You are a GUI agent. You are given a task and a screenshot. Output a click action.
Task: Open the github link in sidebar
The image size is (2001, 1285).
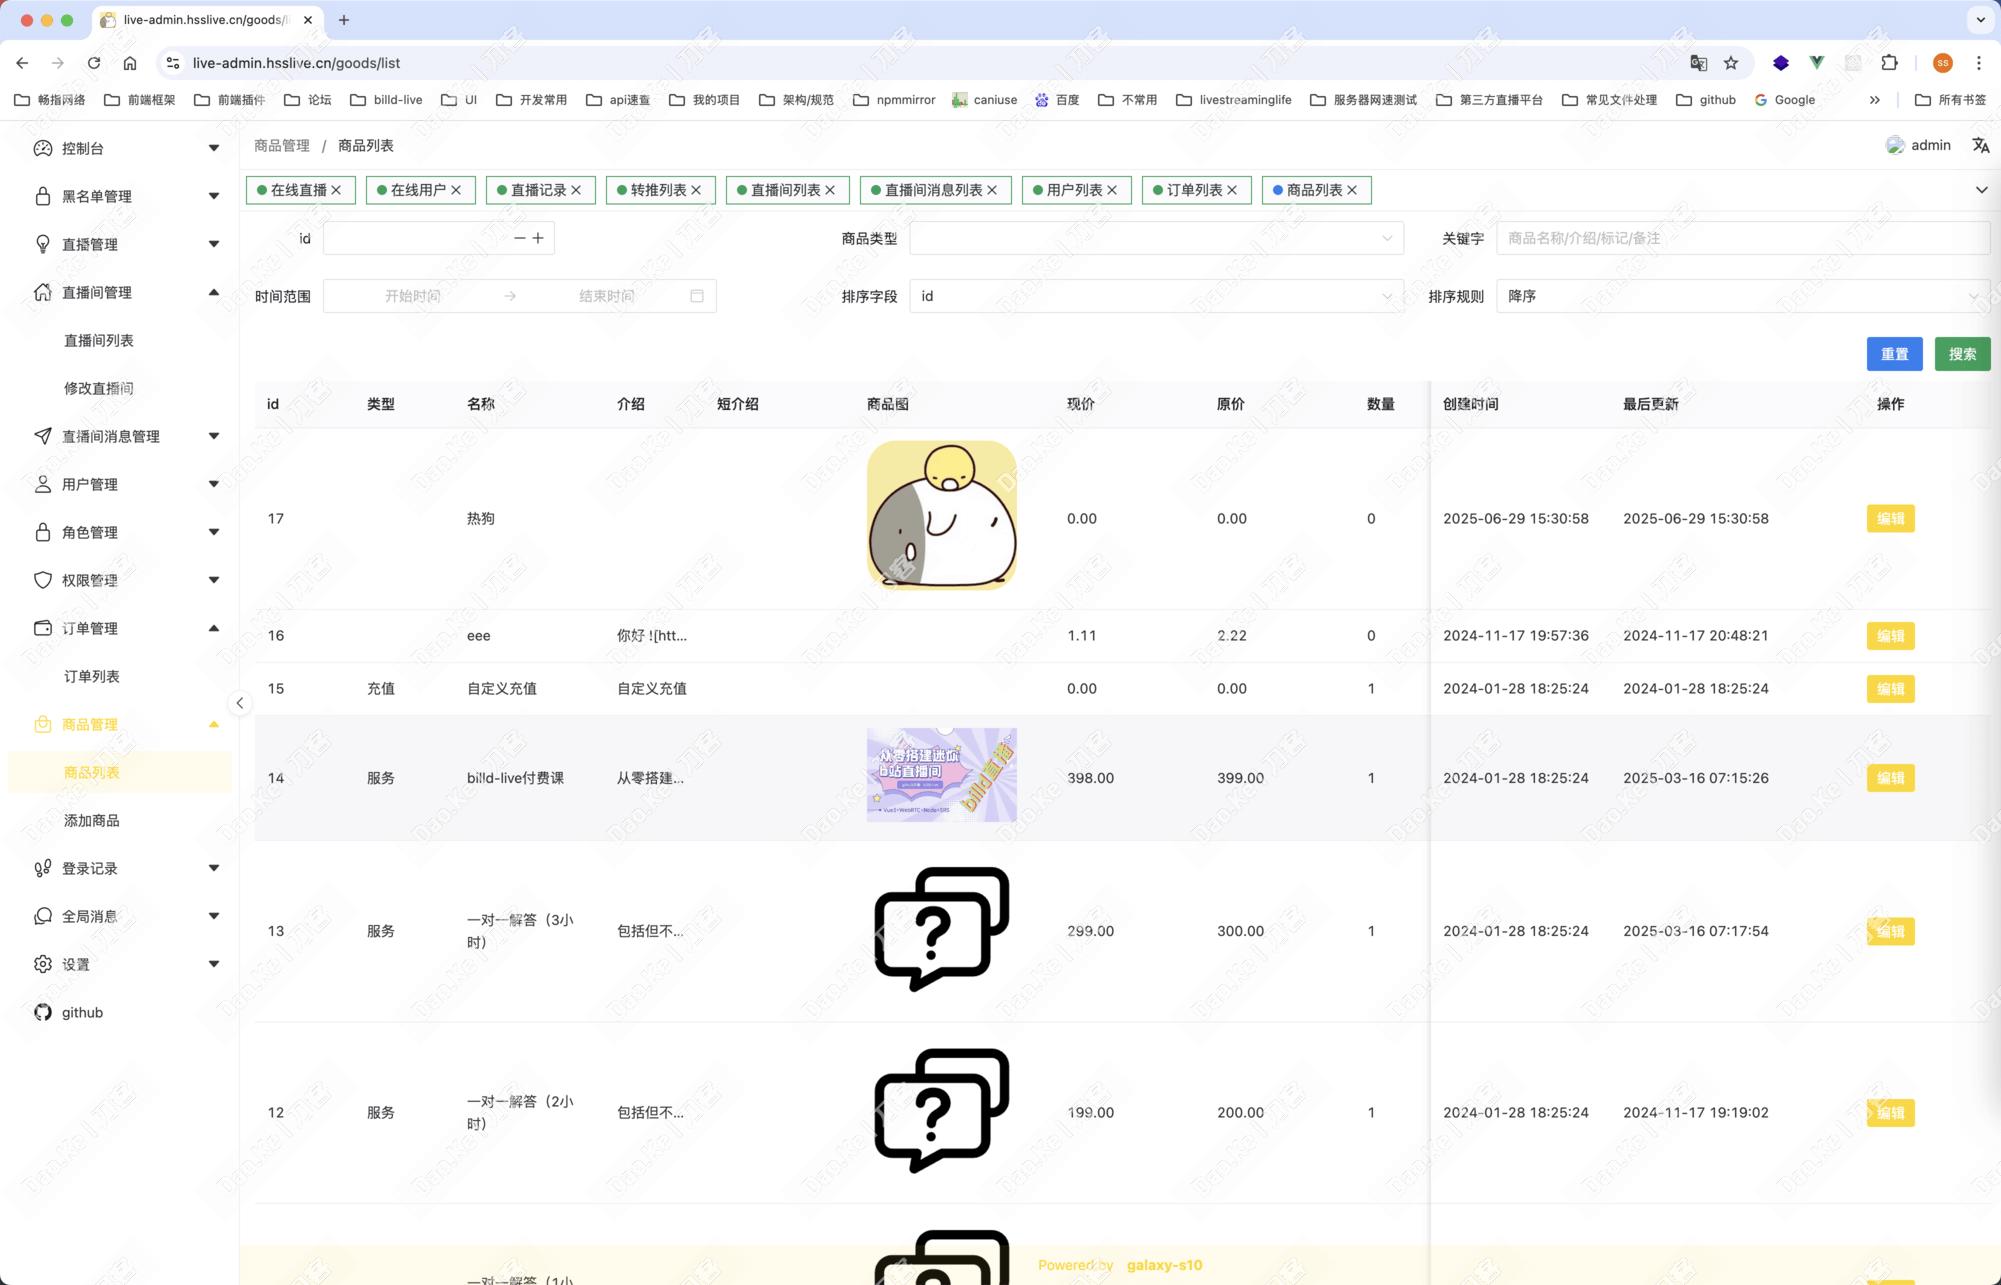pyautogui.click(x=82, y=1012)
